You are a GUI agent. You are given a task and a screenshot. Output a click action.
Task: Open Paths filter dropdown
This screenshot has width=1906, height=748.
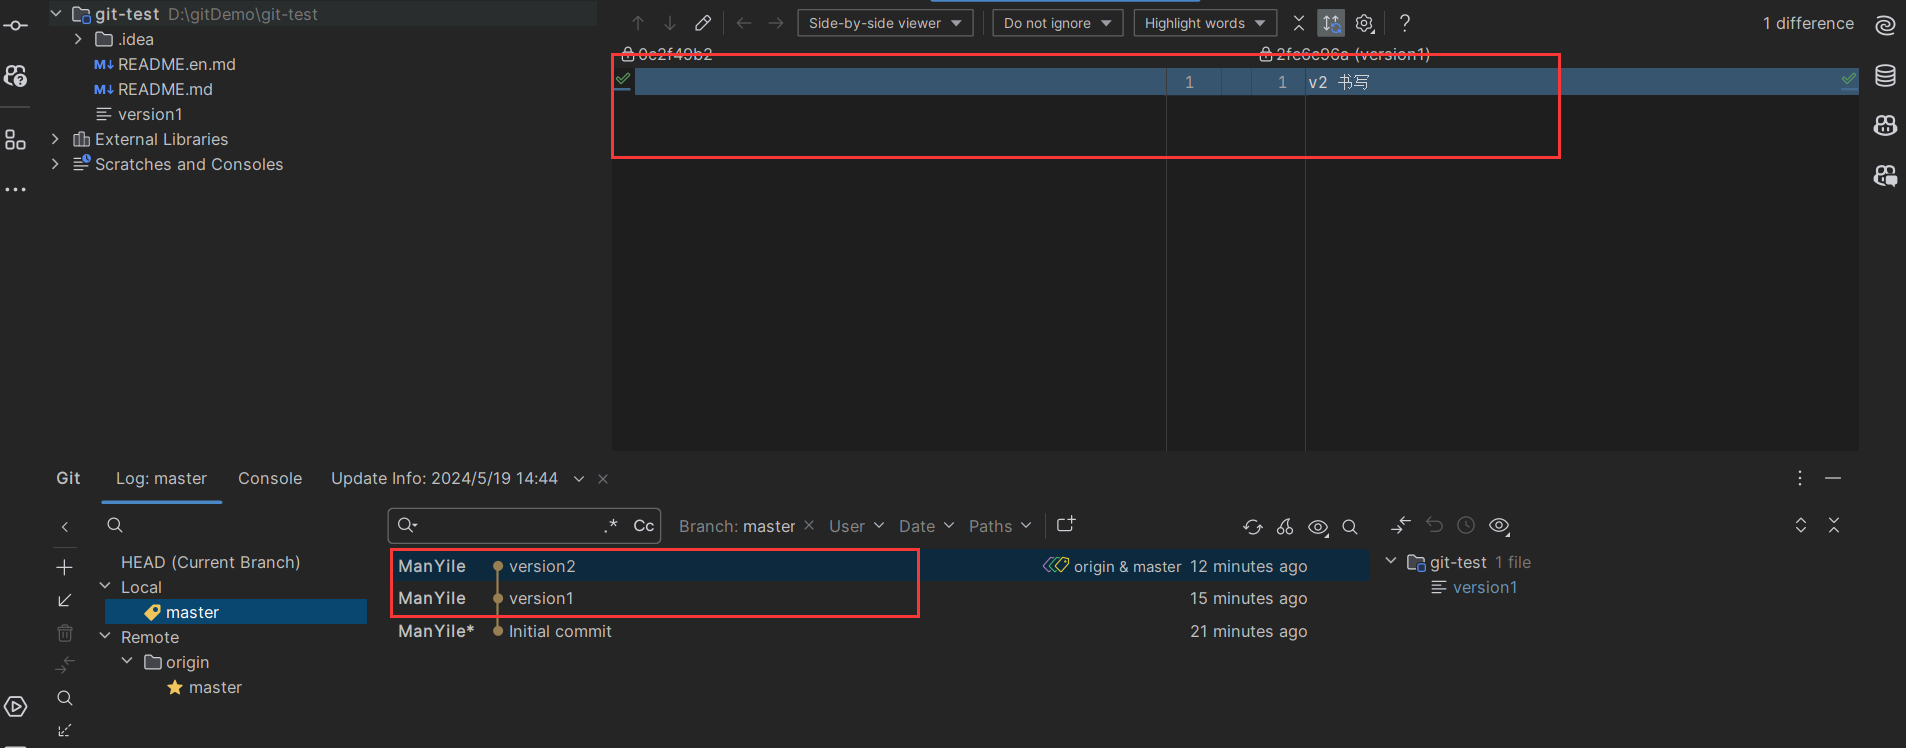click(999, 526)
